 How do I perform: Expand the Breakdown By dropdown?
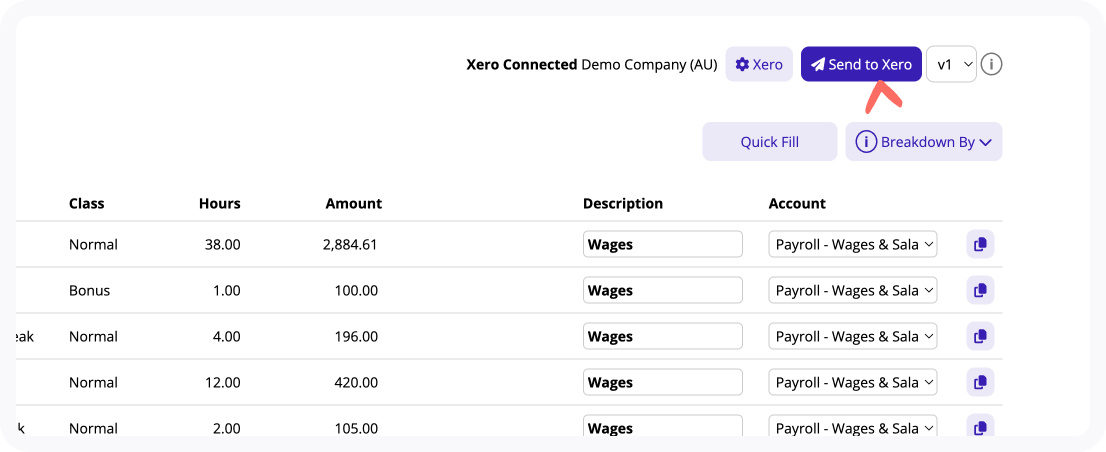[x=924, y=142]
